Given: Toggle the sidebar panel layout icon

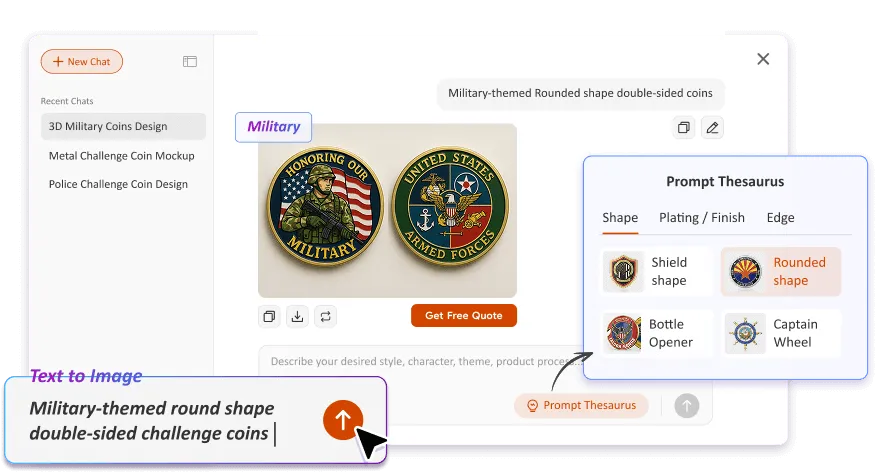Looking at the screenshot, I should (190, 62).
